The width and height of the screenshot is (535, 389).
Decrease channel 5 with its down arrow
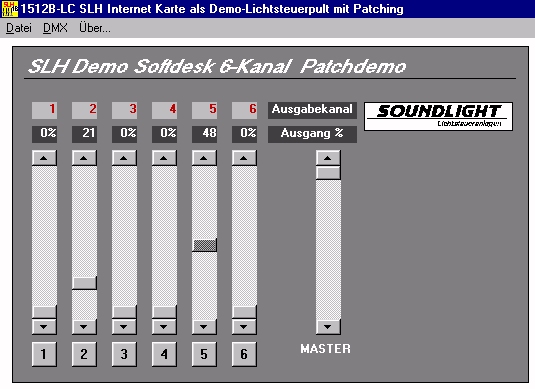coord(204,327)
